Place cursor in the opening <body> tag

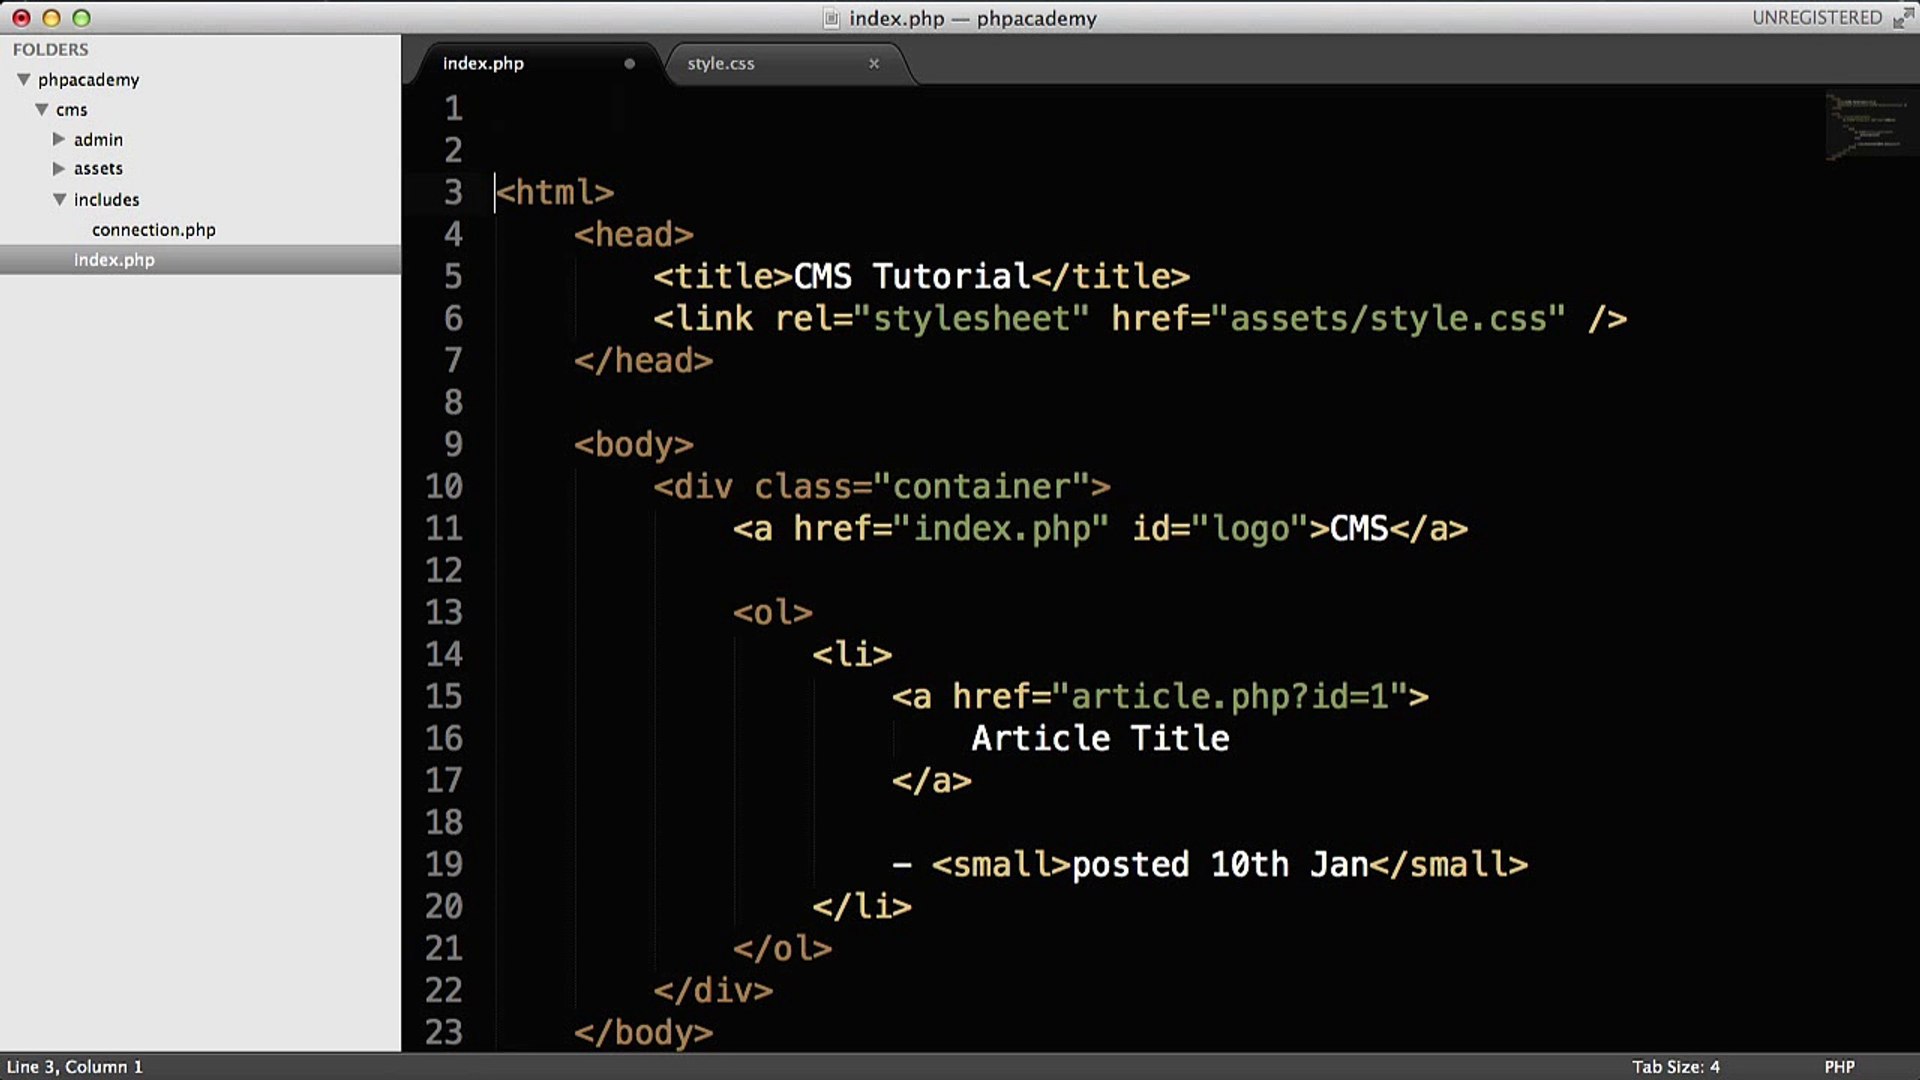click(633, 444)
